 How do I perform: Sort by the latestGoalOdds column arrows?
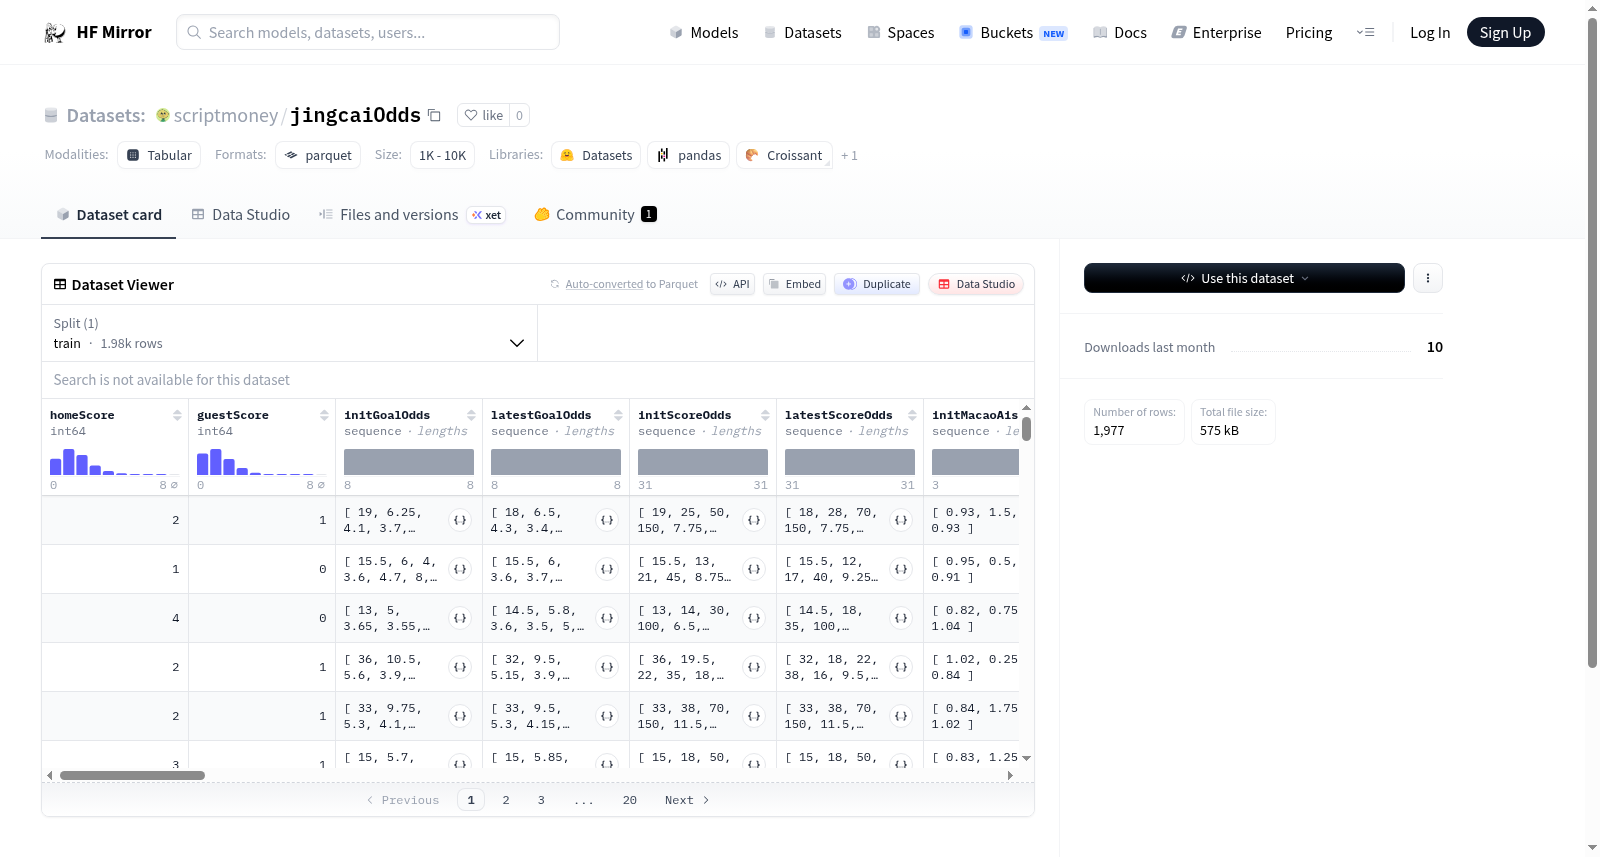[x=618, y=415]
